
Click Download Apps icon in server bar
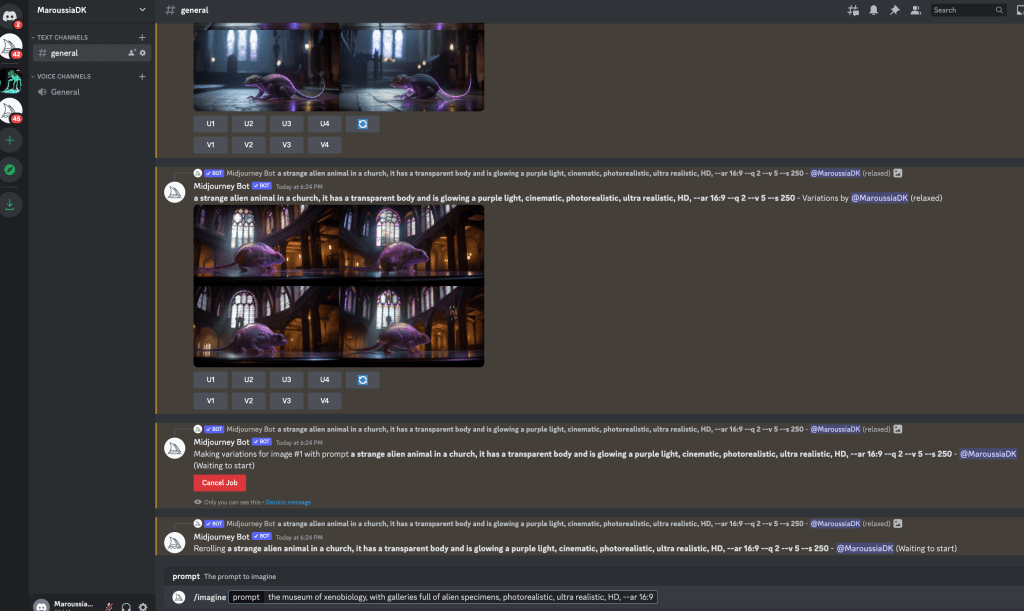(x=11, y=204)
